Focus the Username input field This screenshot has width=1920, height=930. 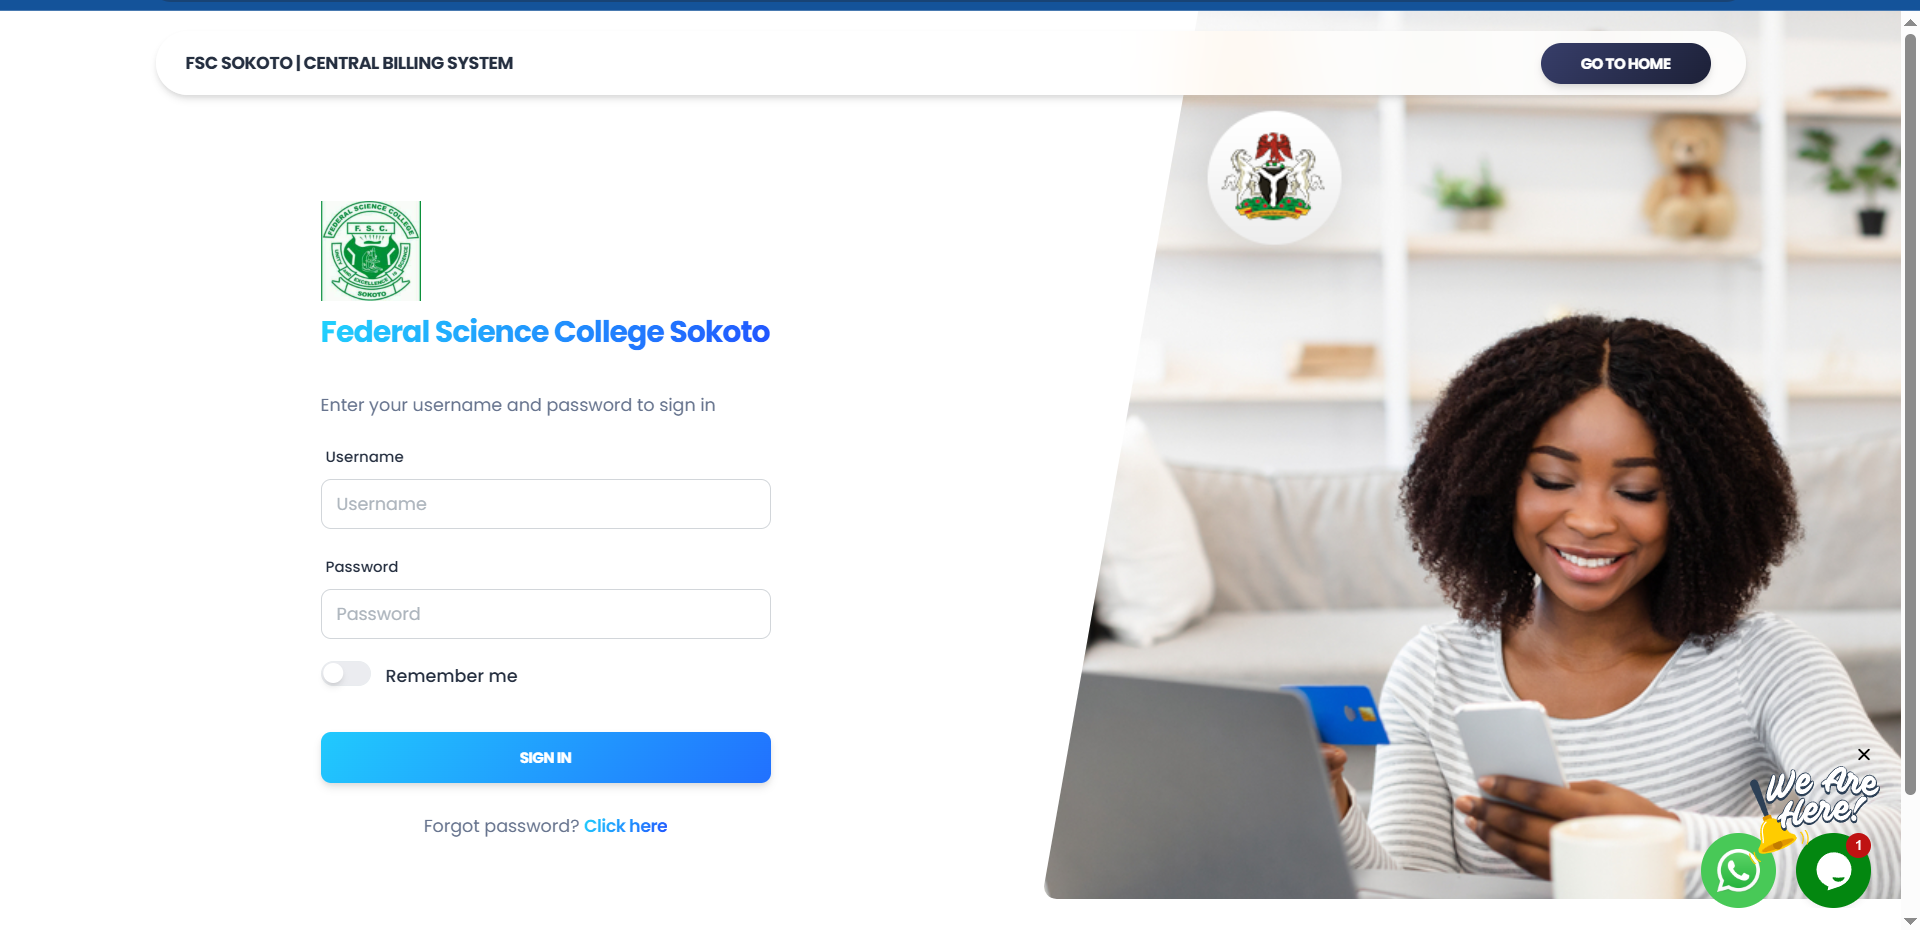[x=546, y=504]
